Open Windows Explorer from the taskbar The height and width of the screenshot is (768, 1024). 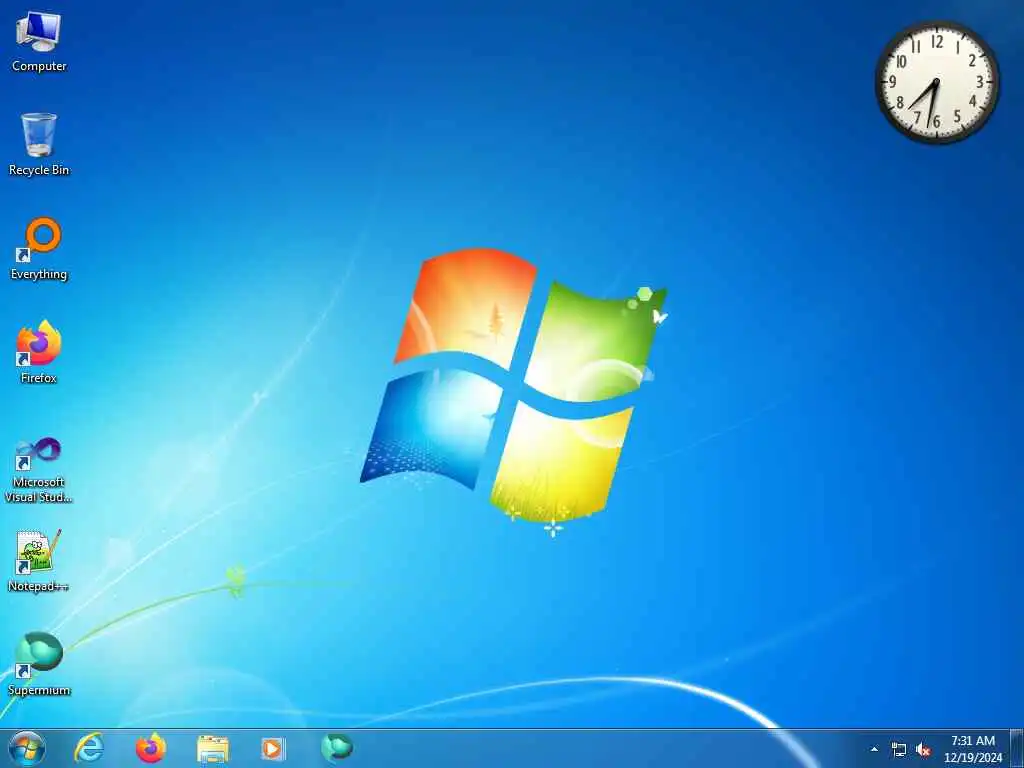point(213,749)
